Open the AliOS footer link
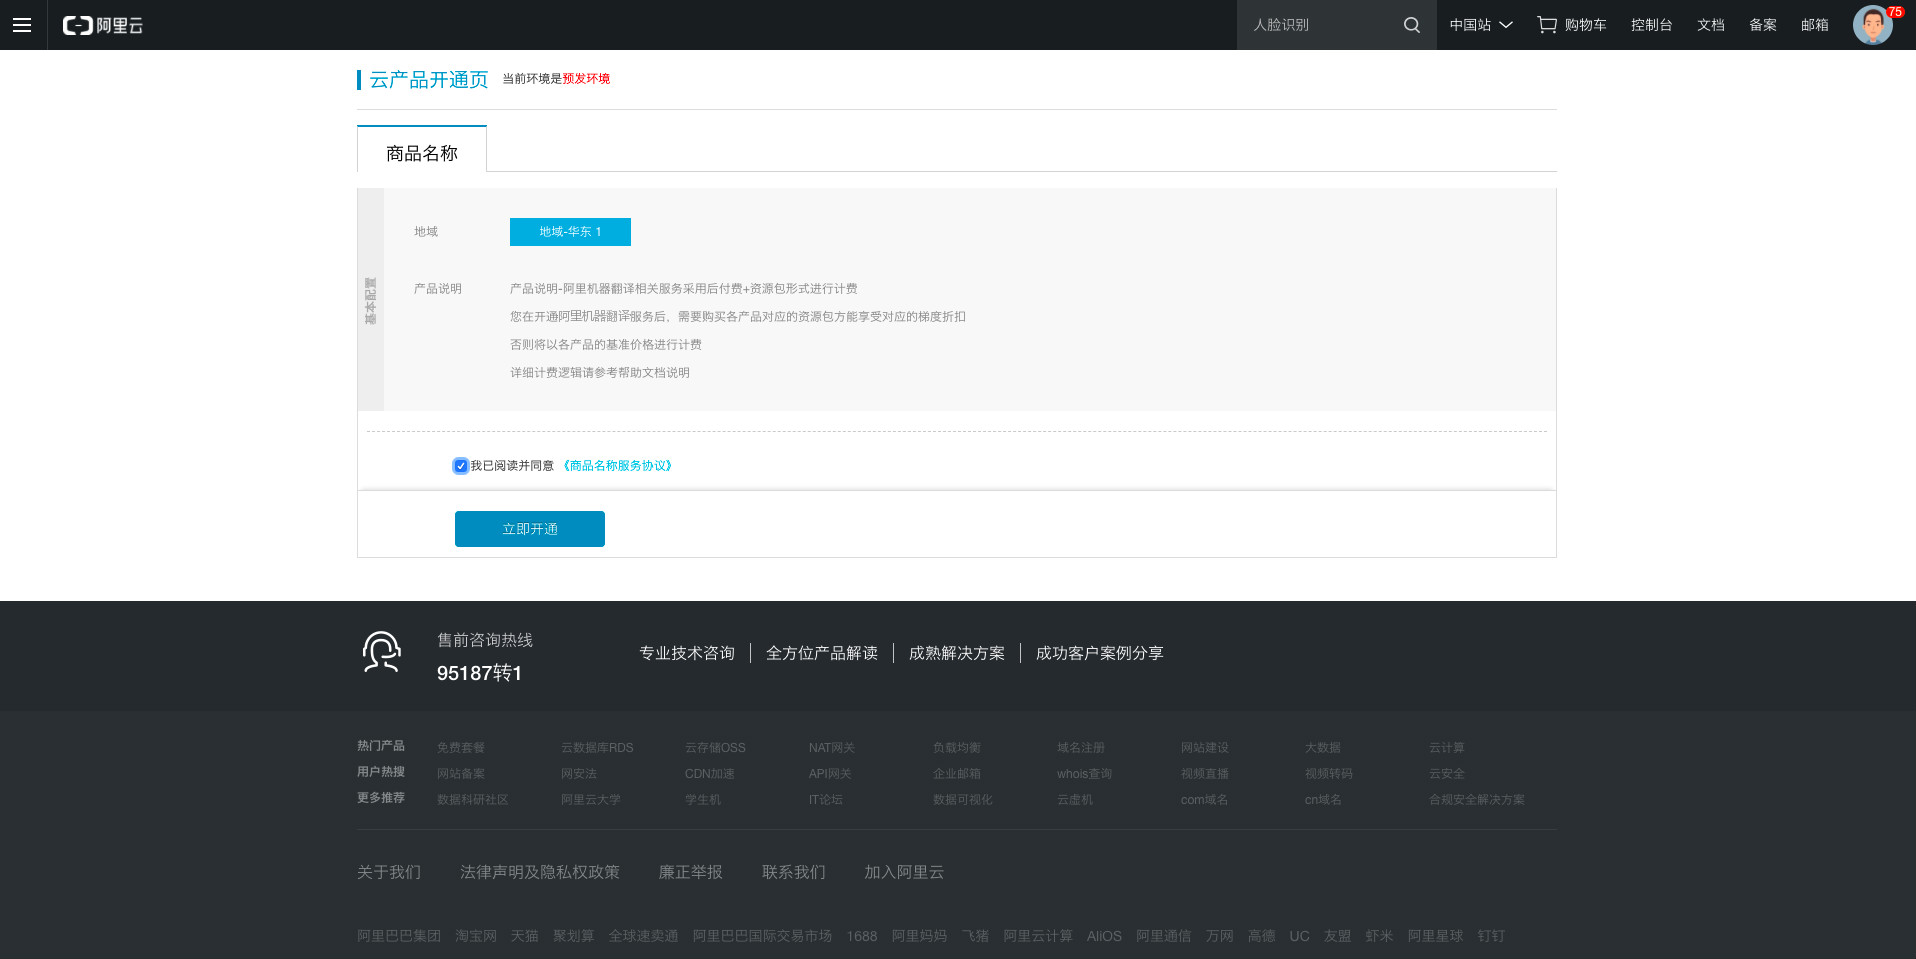Viewport: 1916px width, 959px height. (x=1104, y=936)
